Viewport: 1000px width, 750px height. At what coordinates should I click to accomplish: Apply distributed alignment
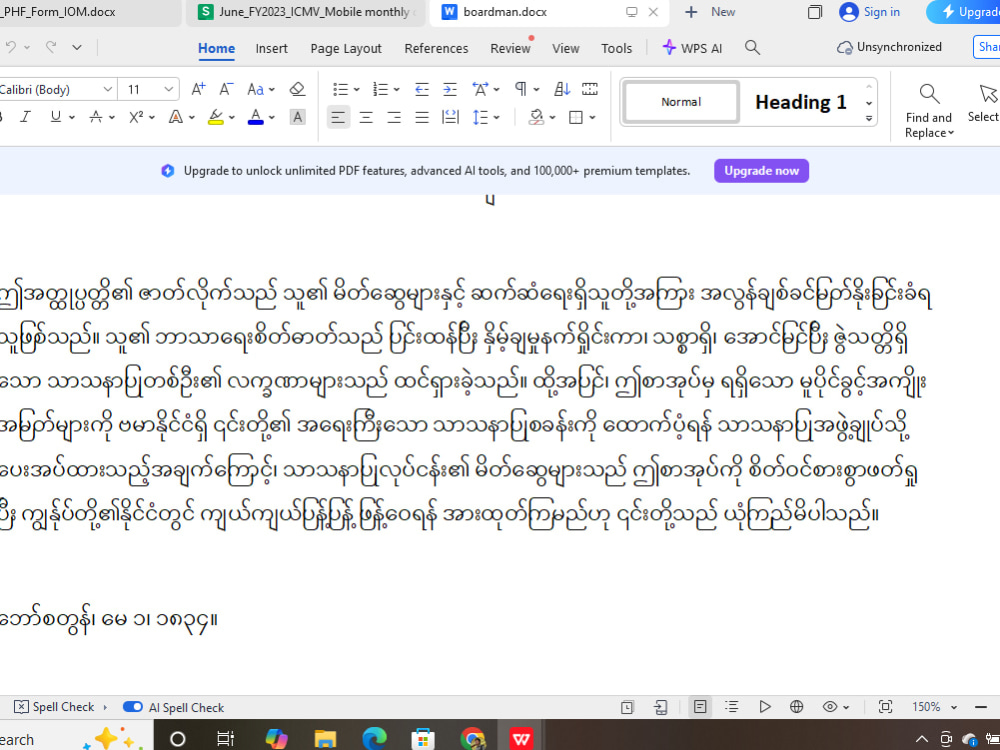[450, 117]
